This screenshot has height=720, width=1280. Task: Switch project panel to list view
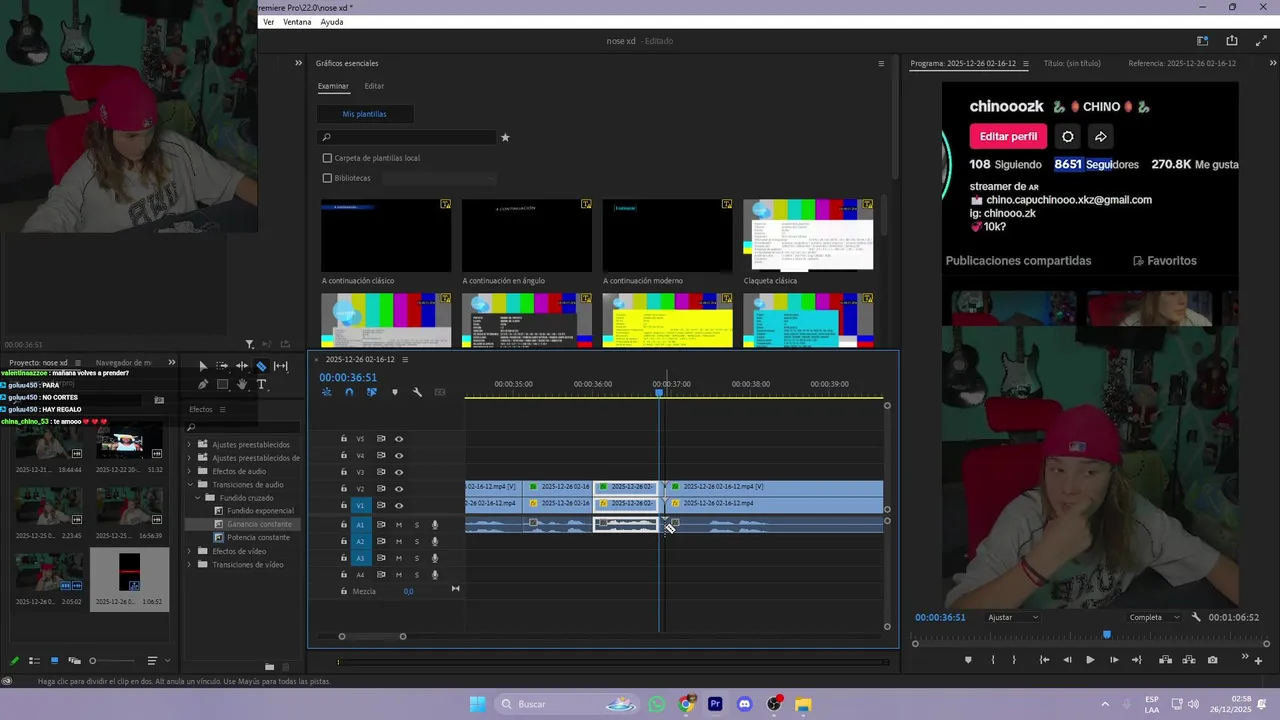34,661
